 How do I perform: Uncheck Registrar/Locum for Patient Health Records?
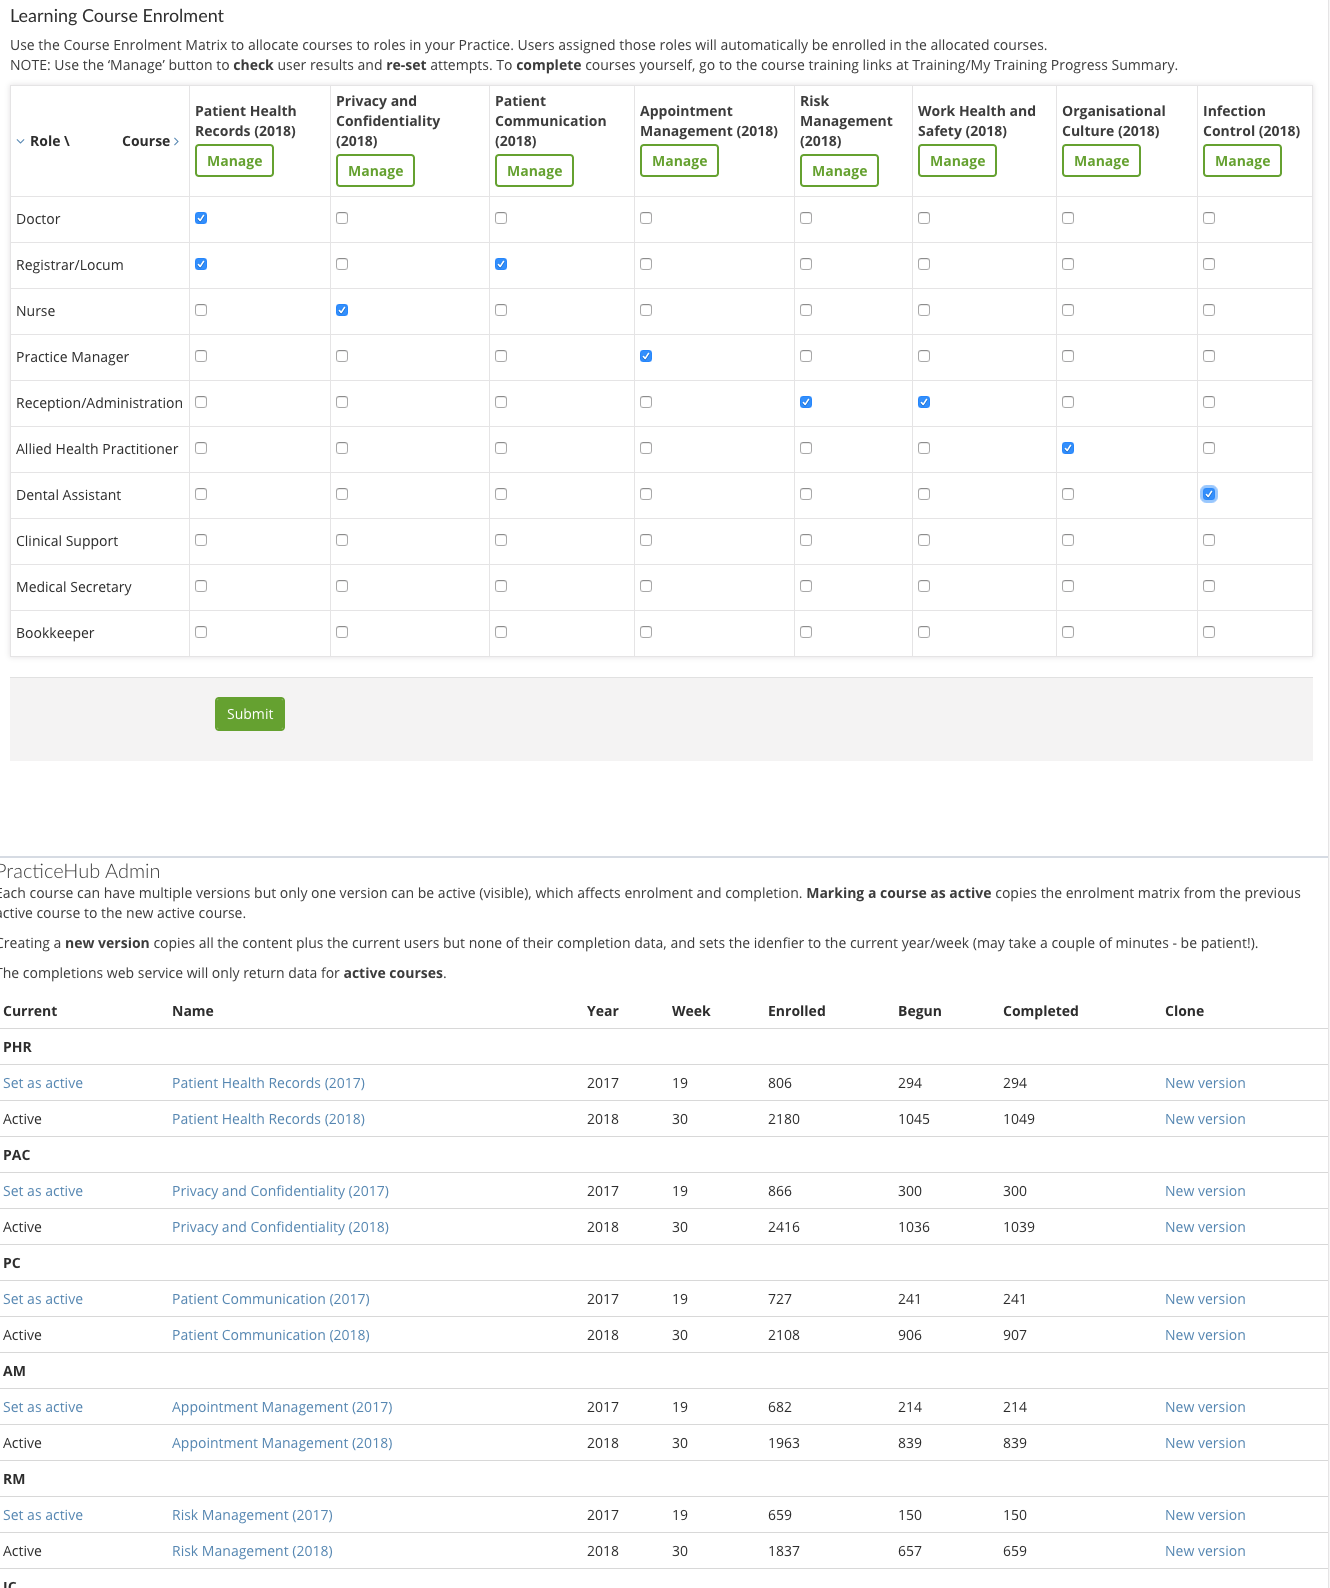point(201,264)
